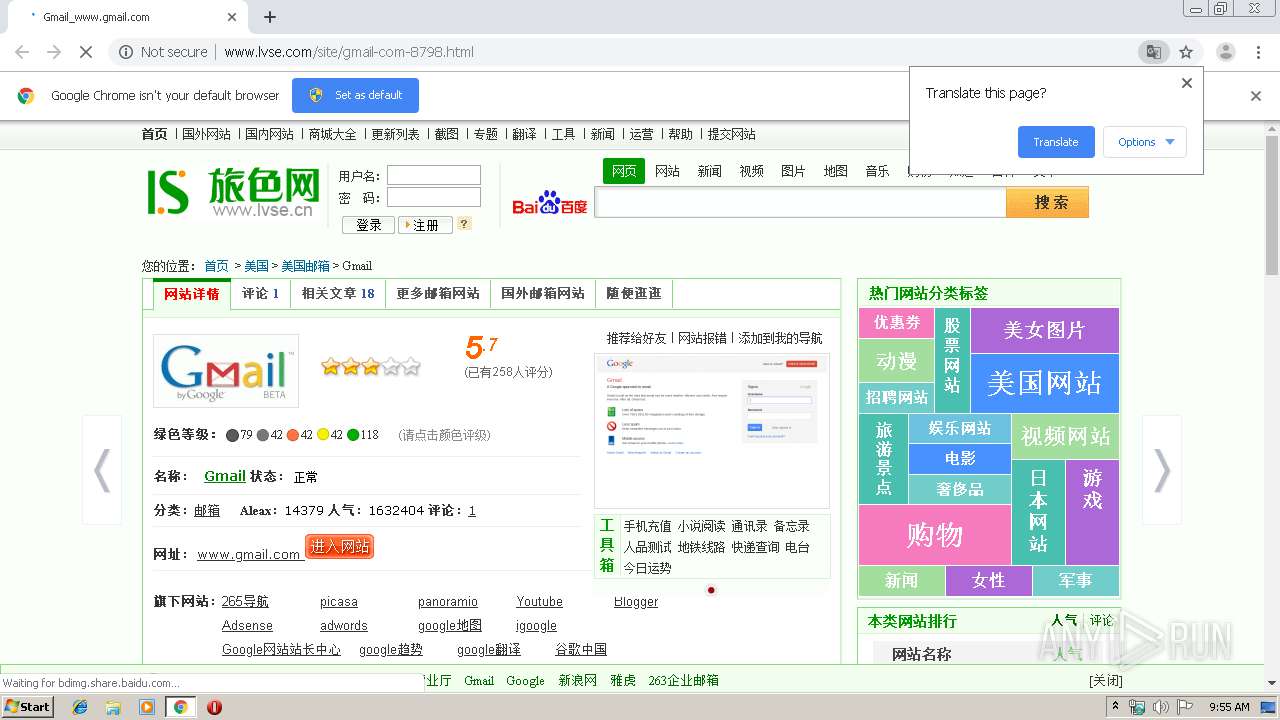Open the picasa sub-site link

click(x=339, y=602)
